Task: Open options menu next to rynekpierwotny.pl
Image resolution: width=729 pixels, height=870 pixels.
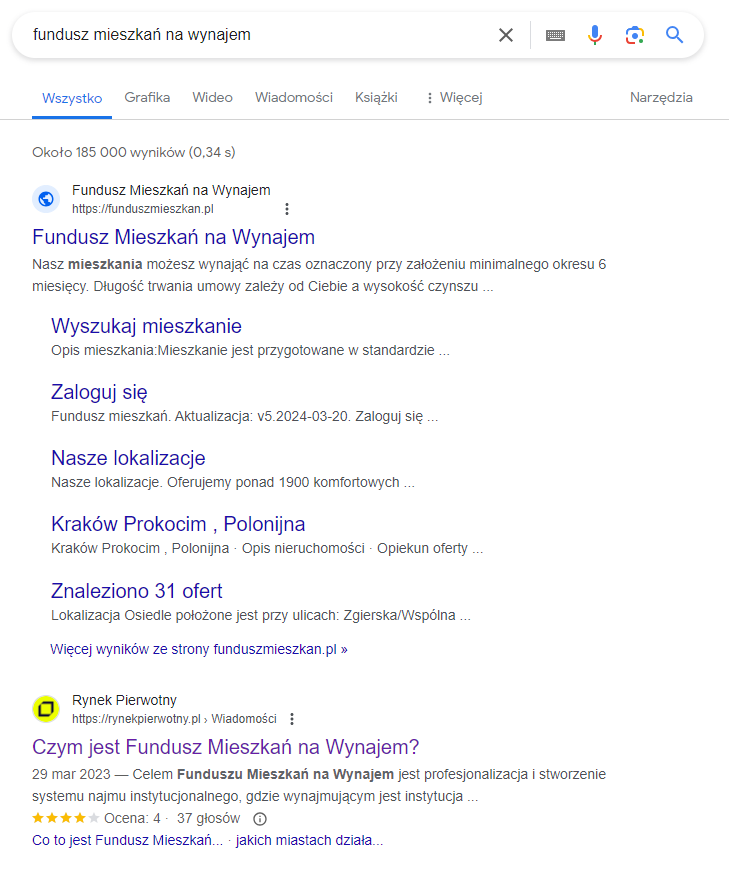Action: click(292, 719)
